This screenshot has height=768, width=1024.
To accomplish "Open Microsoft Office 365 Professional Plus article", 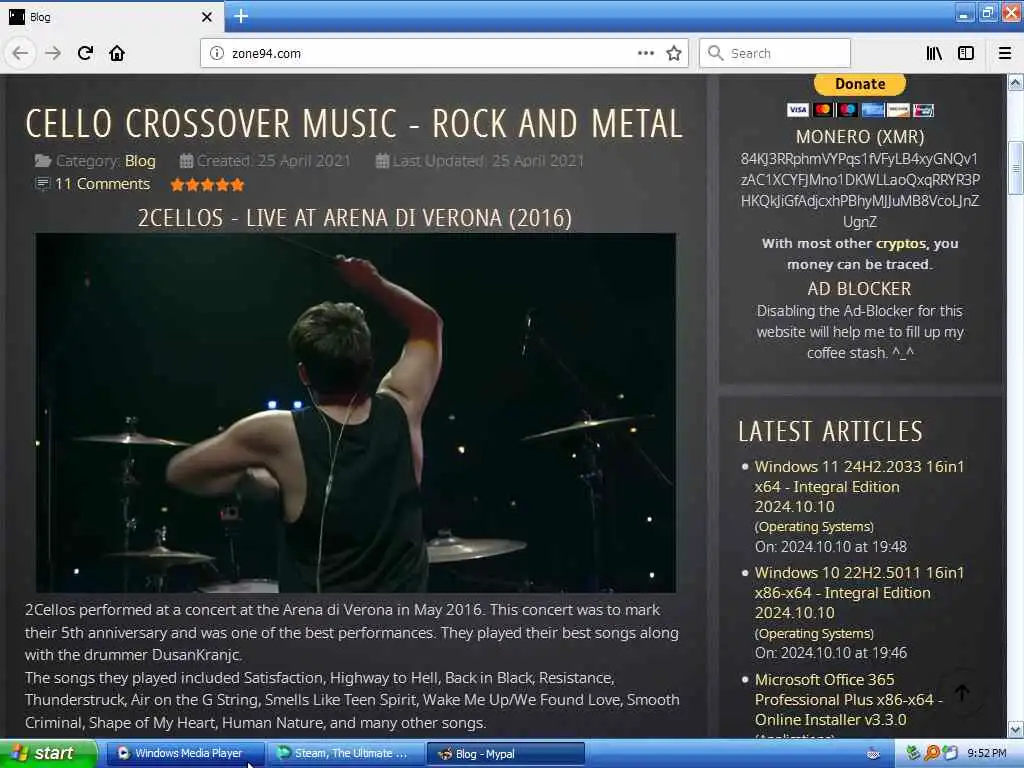I will click(x=849, y=699).
